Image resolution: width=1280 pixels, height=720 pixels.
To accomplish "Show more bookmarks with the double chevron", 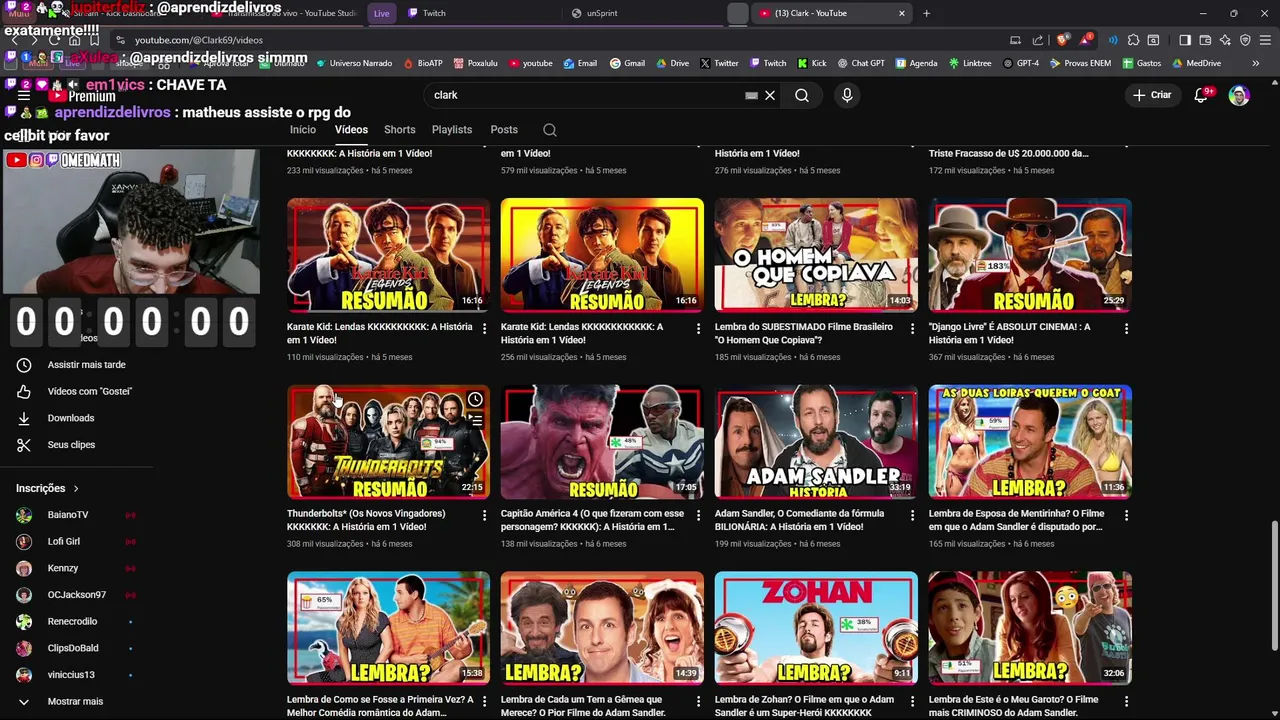I will click(1255, 63).
